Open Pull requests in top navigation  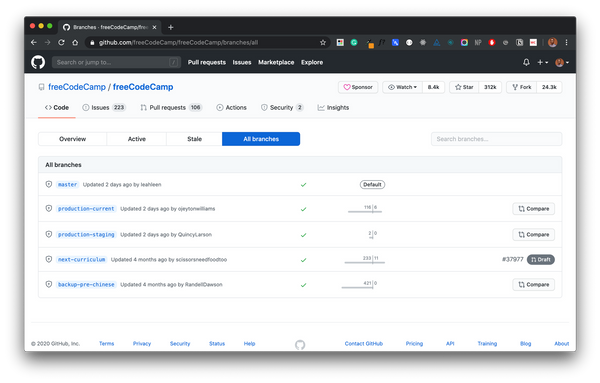(x=207, y=62)
